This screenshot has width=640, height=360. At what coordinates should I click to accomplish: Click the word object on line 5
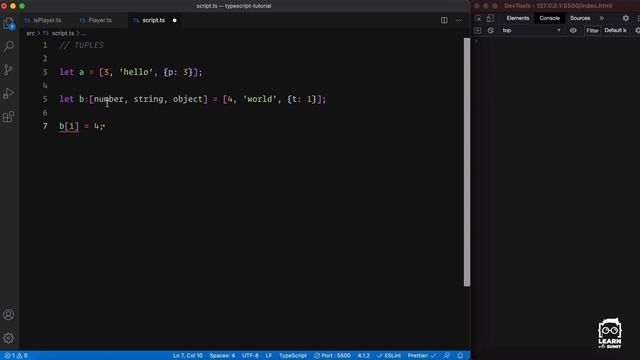tap(187, 99)
